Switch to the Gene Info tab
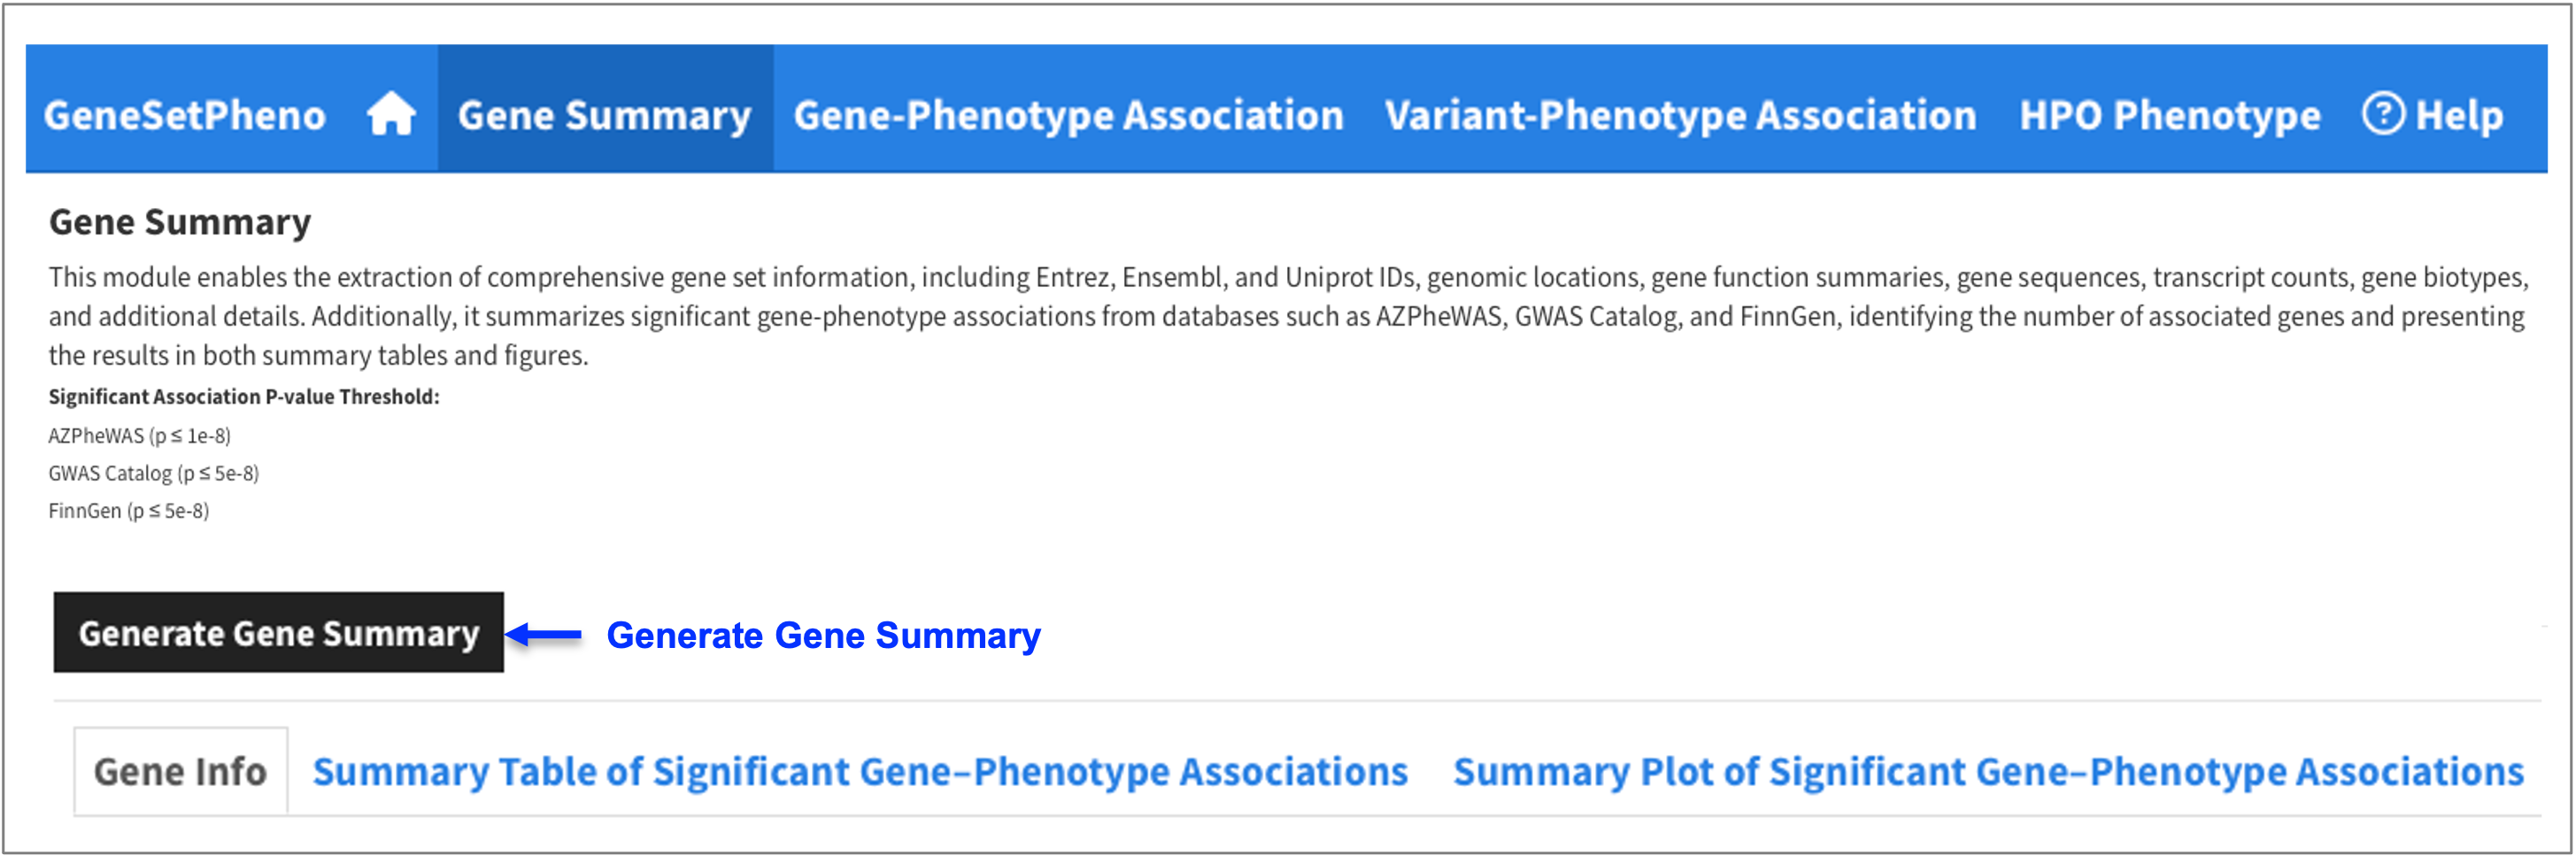Image resolution: width=2576 pixels, height=856 pixels. click(181, 771)
